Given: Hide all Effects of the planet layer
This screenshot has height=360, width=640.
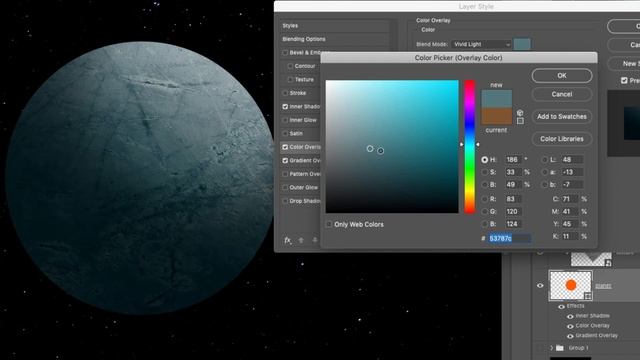Looking at the screenshot, I should click(x=561, y=307).
